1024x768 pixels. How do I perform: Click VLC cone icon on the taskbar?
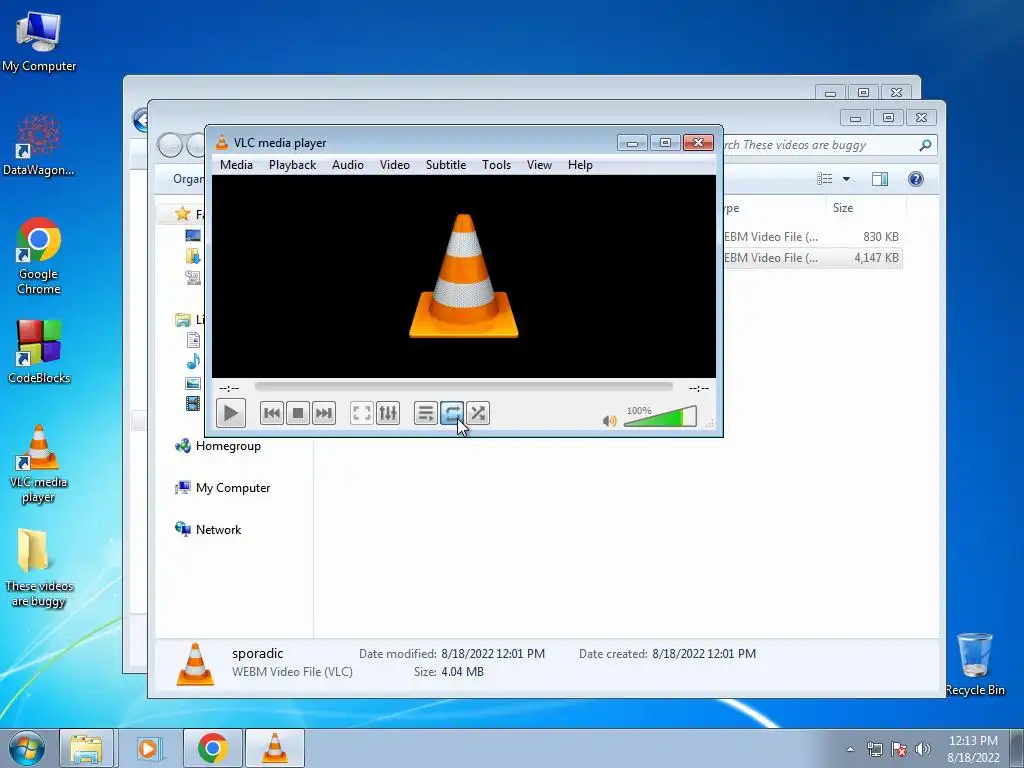pos(275,748)
